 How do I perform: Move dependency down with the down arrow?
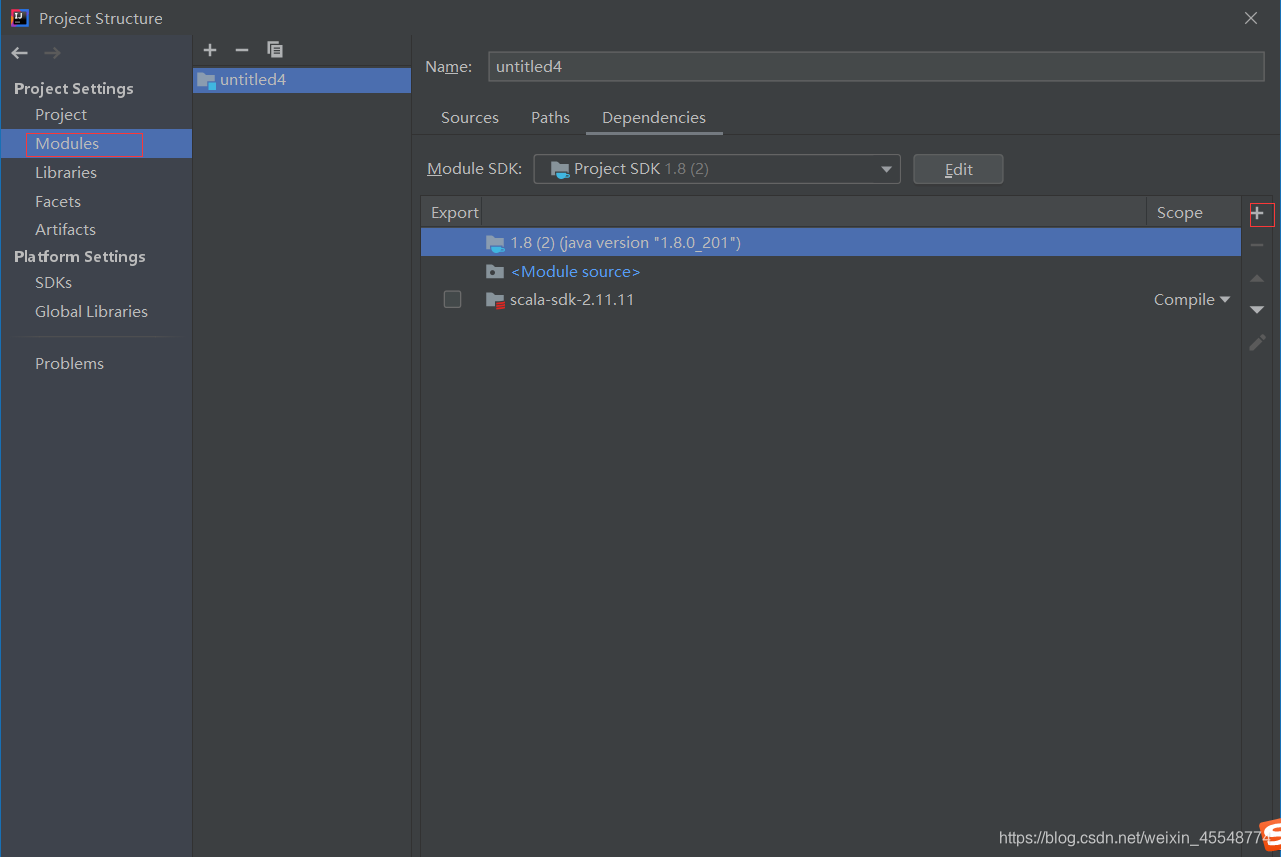[1258, 310]
